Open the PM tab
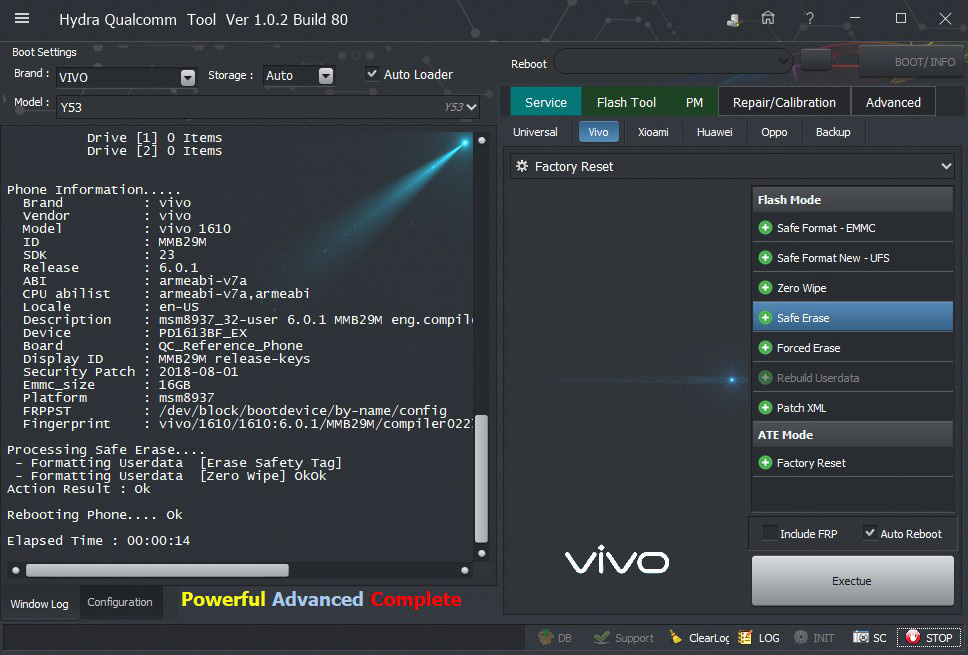Image resolution: width=968 pixels, height=655 pixels. [694, 102]
